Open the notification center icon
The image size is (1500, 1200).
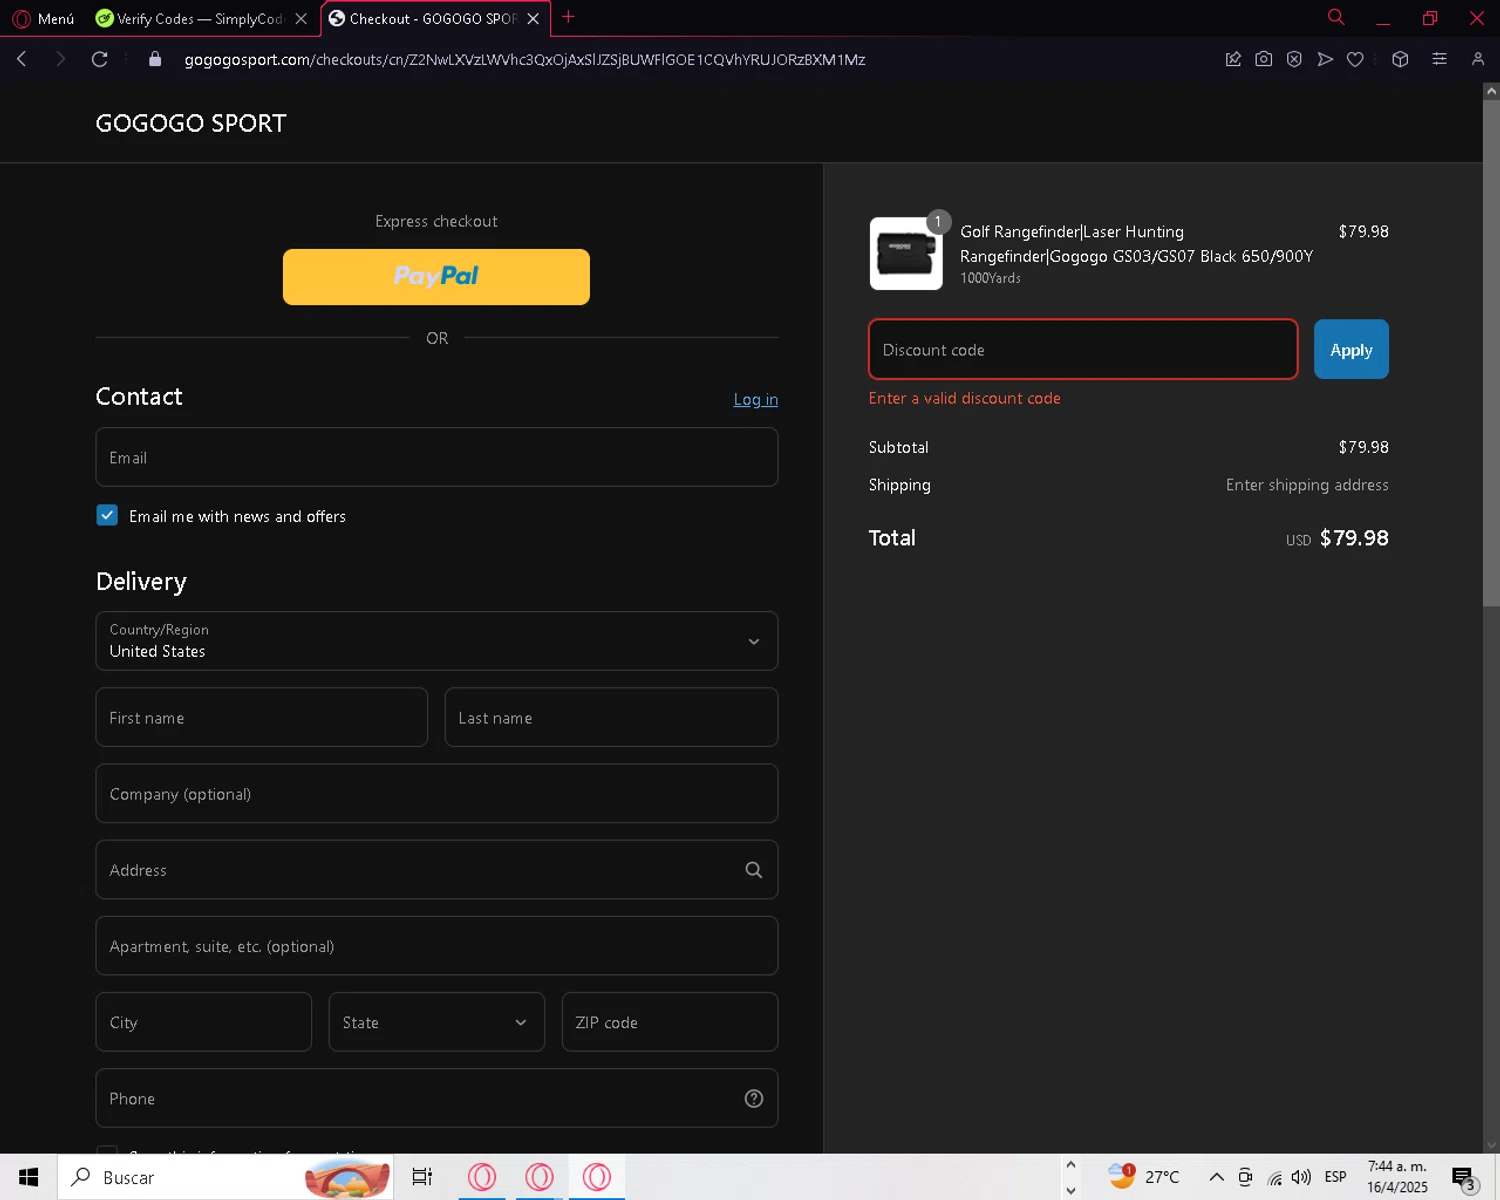(x=1464, y=1178)
